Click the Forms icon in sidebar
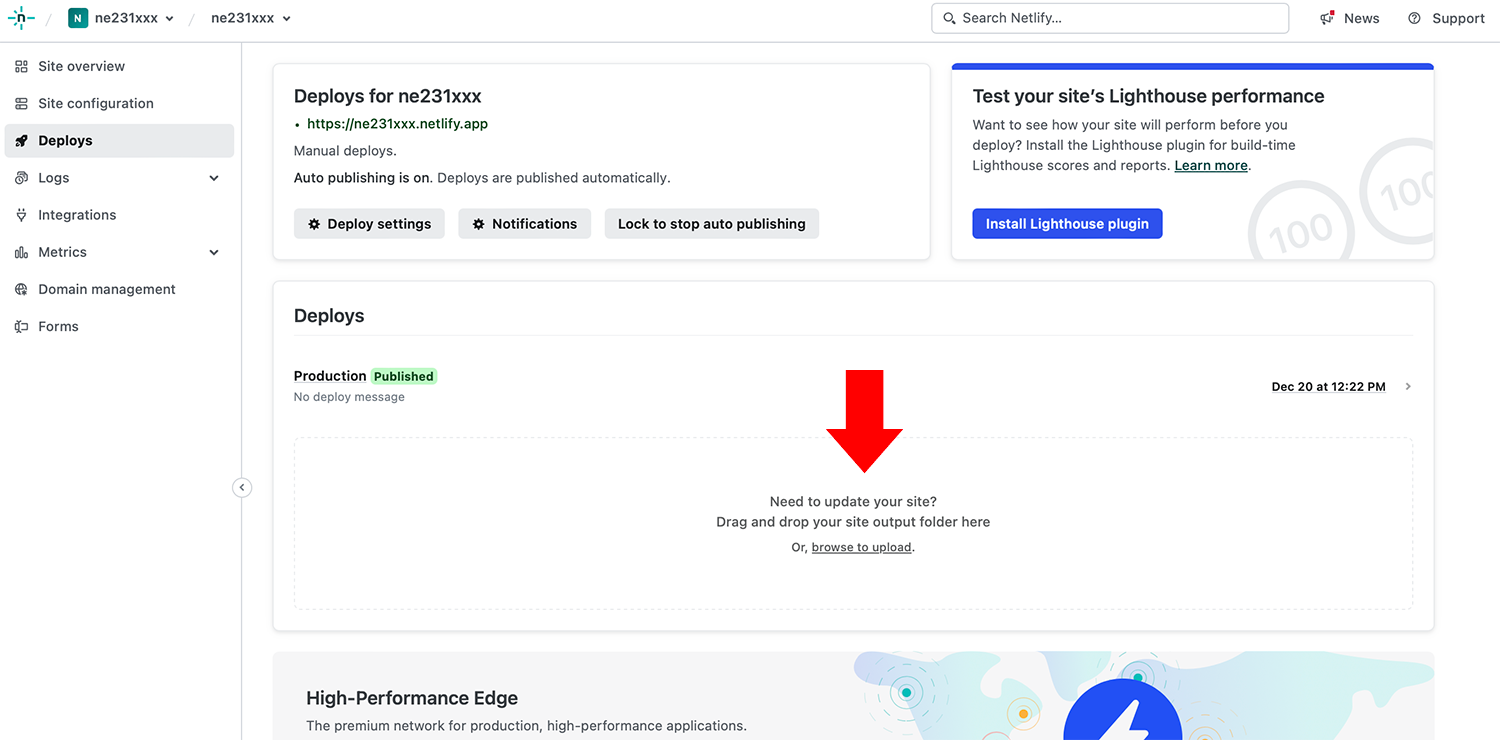Image resolution: width=1500 pixels, height=740 pixels. coord(21,327)
